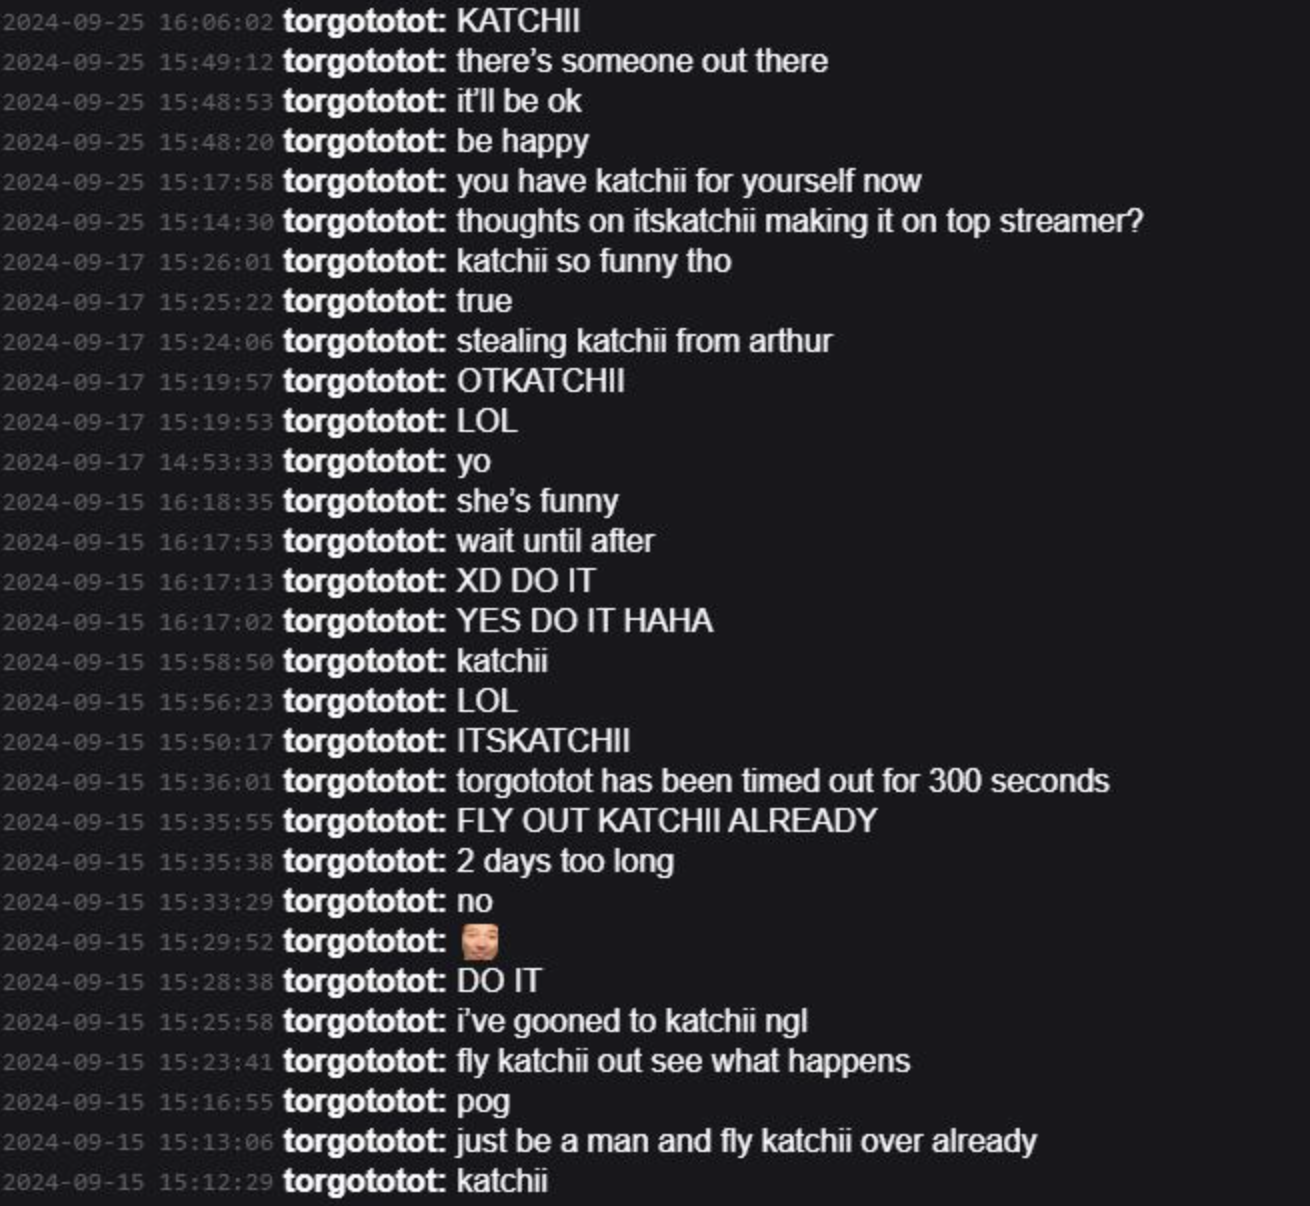Click the username beside the 'pog' message
Viewport: 1310px width, 1206px height.
pyautogui.click(x=365, y=1101)
